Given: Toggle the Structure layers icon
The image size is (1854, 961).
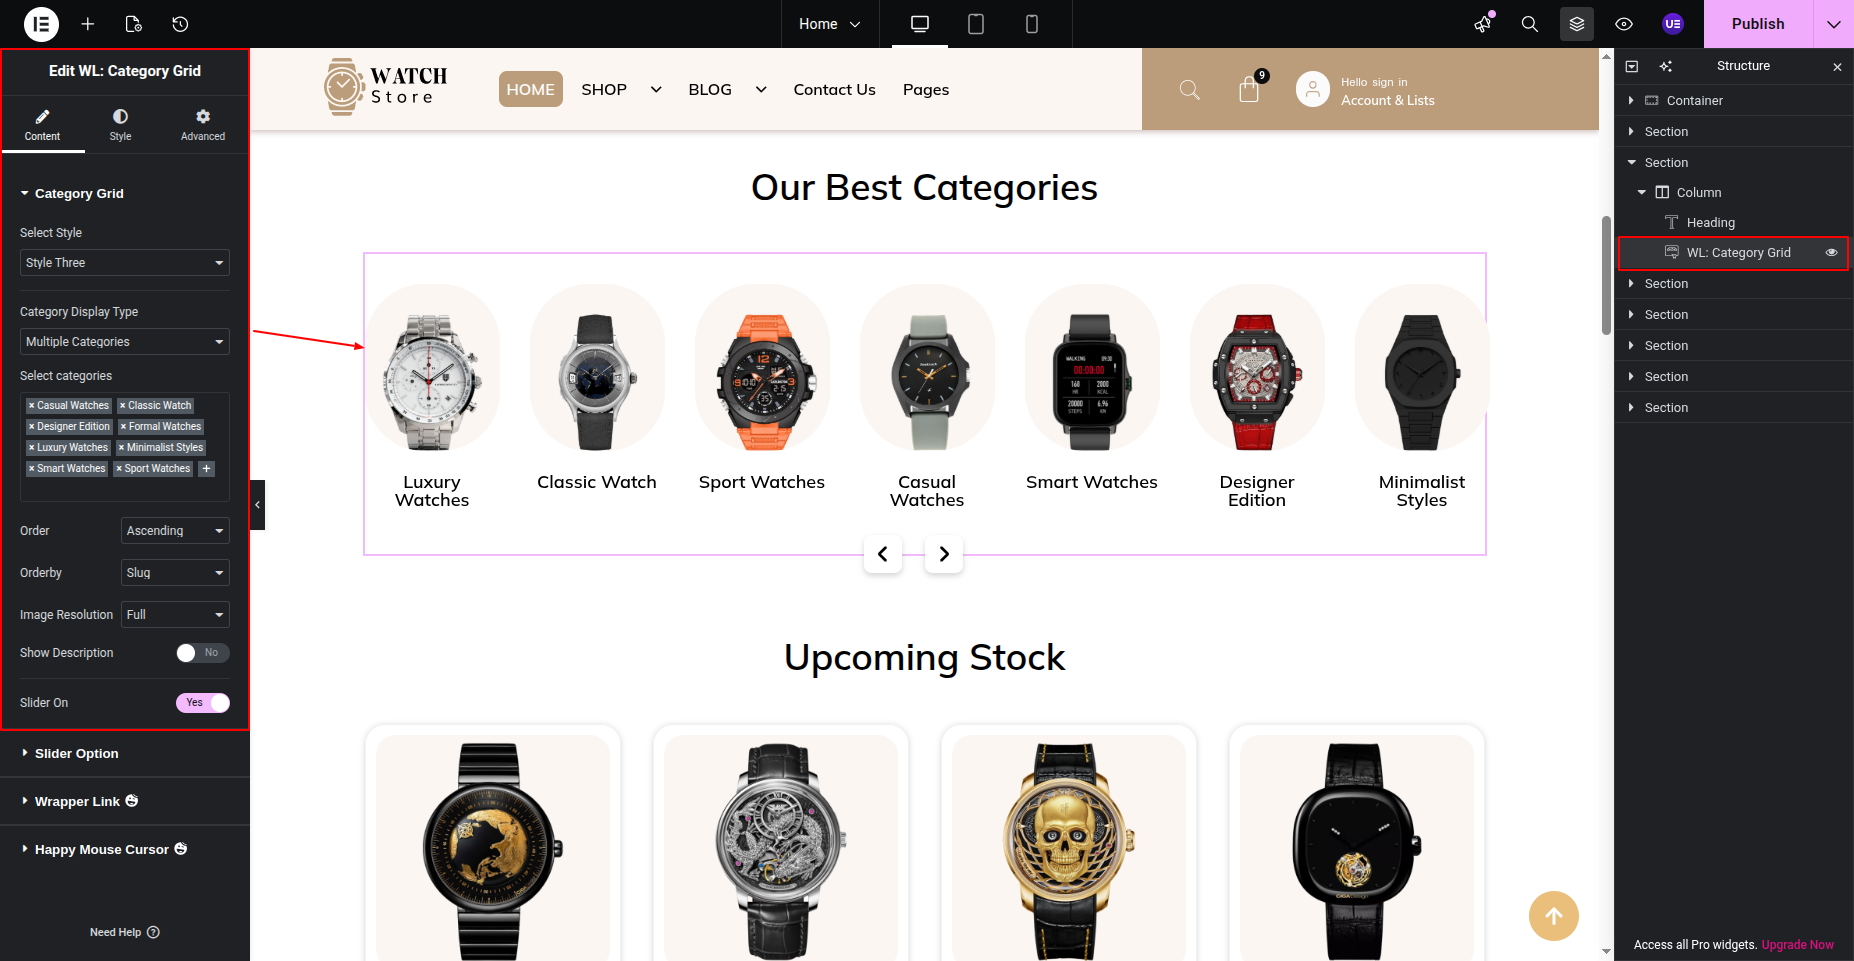Looking at the screenshot, I should pyautogui.click(x=1577, y=24).
